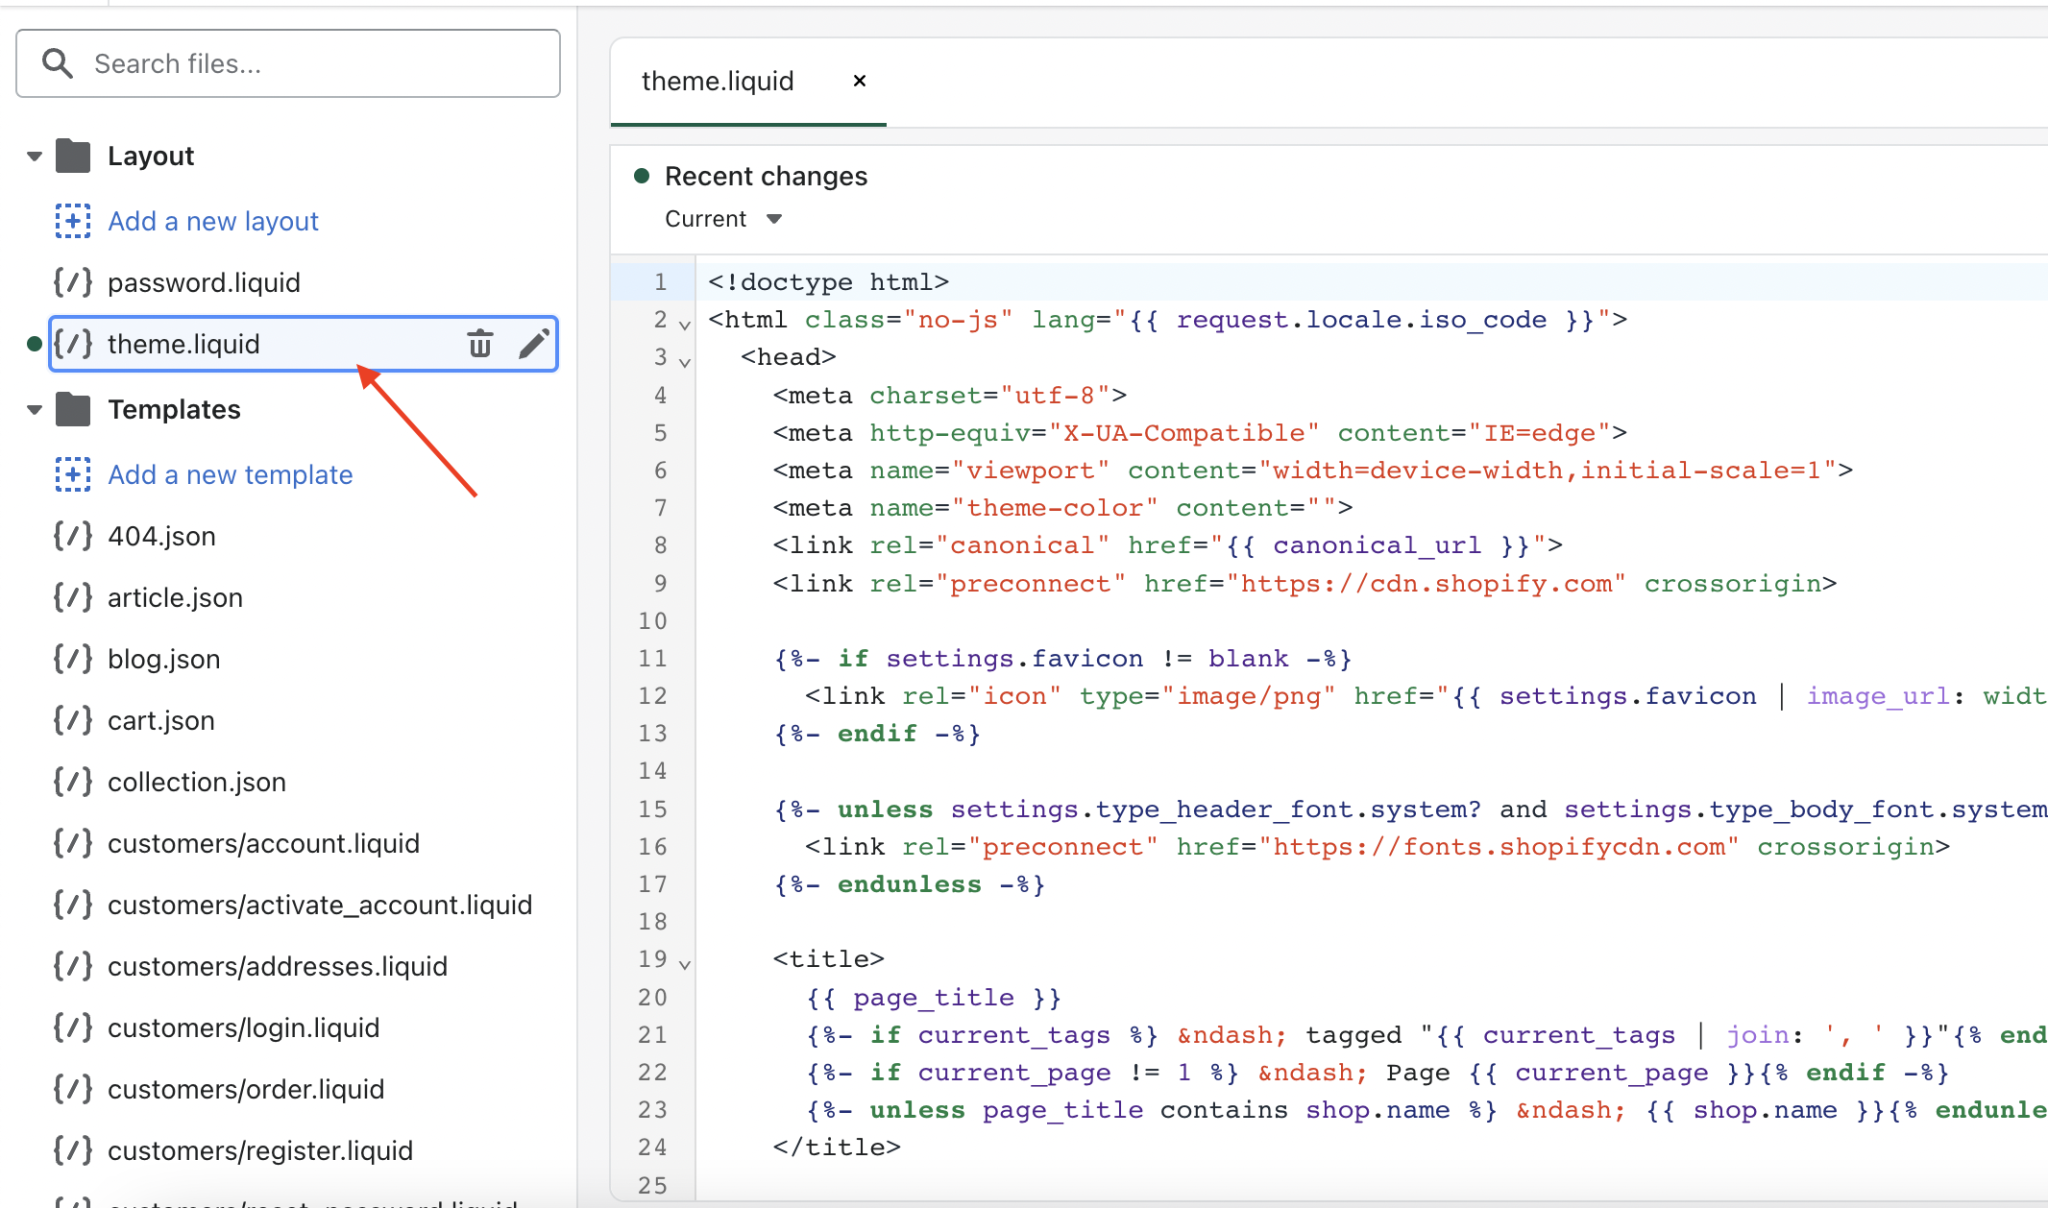Screen dimensions: 2048x1208
Task: Click the Templates folder icon
Action: click(73, 409)
